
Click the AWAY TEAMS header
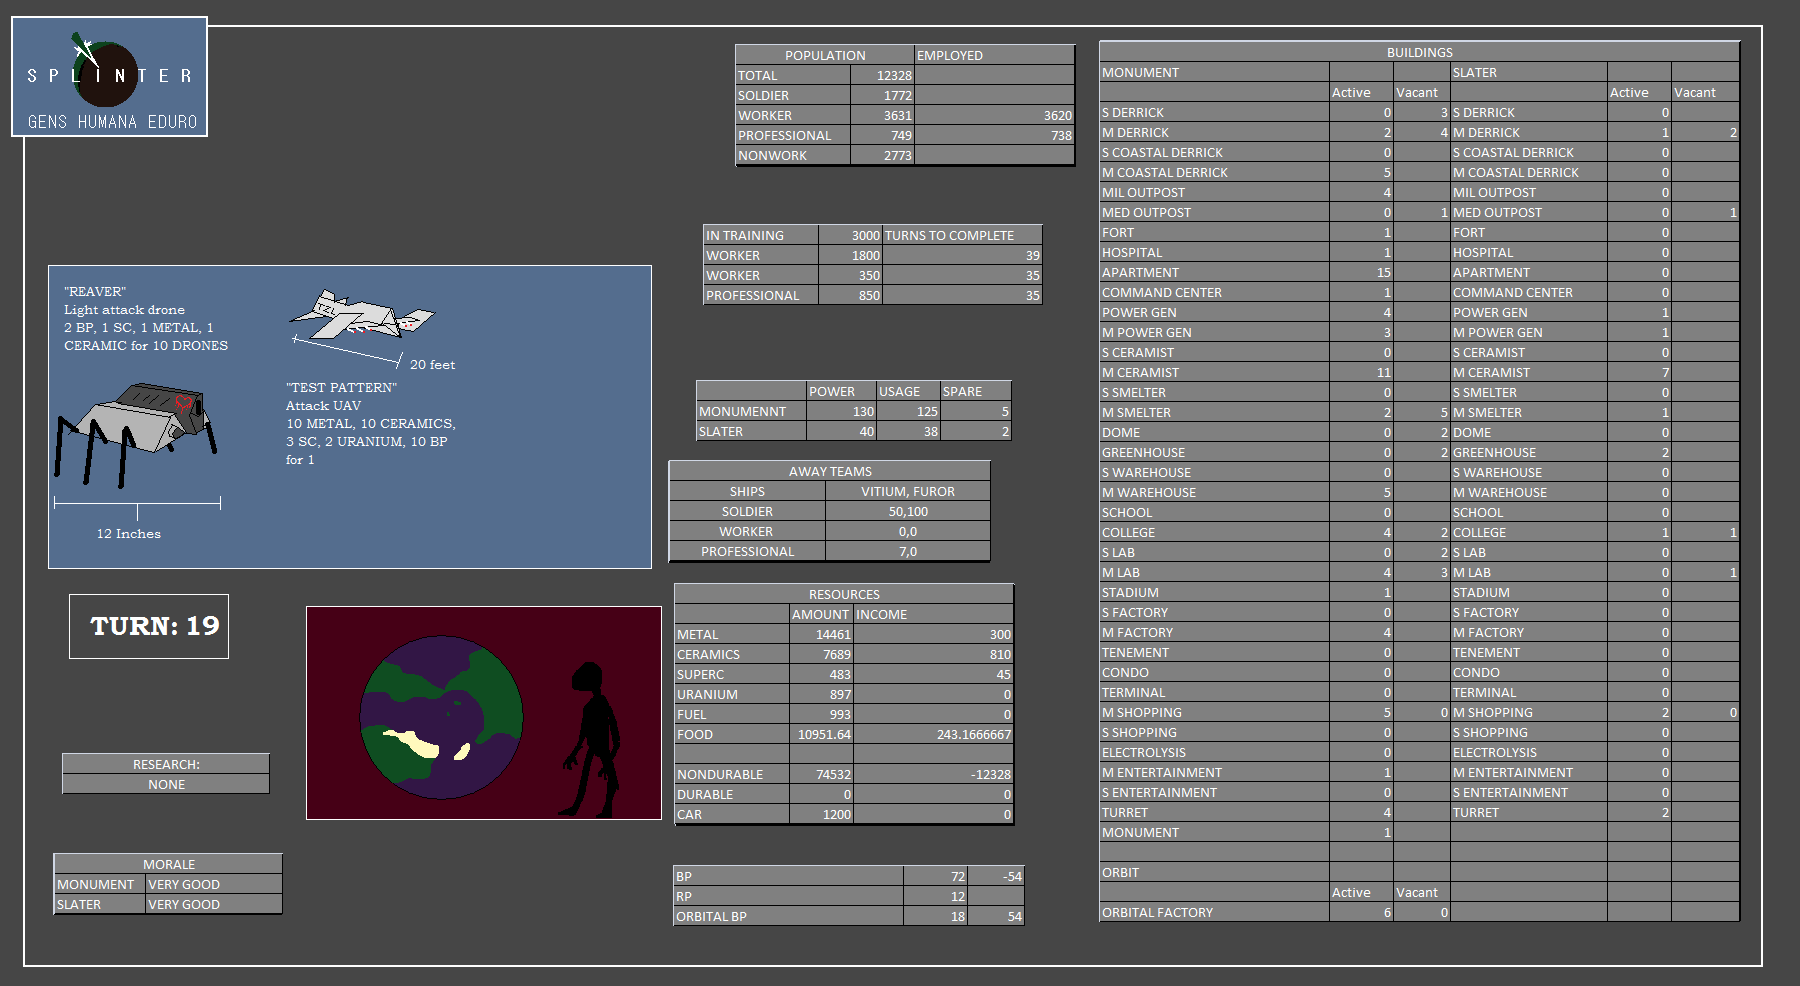[829, 471]
